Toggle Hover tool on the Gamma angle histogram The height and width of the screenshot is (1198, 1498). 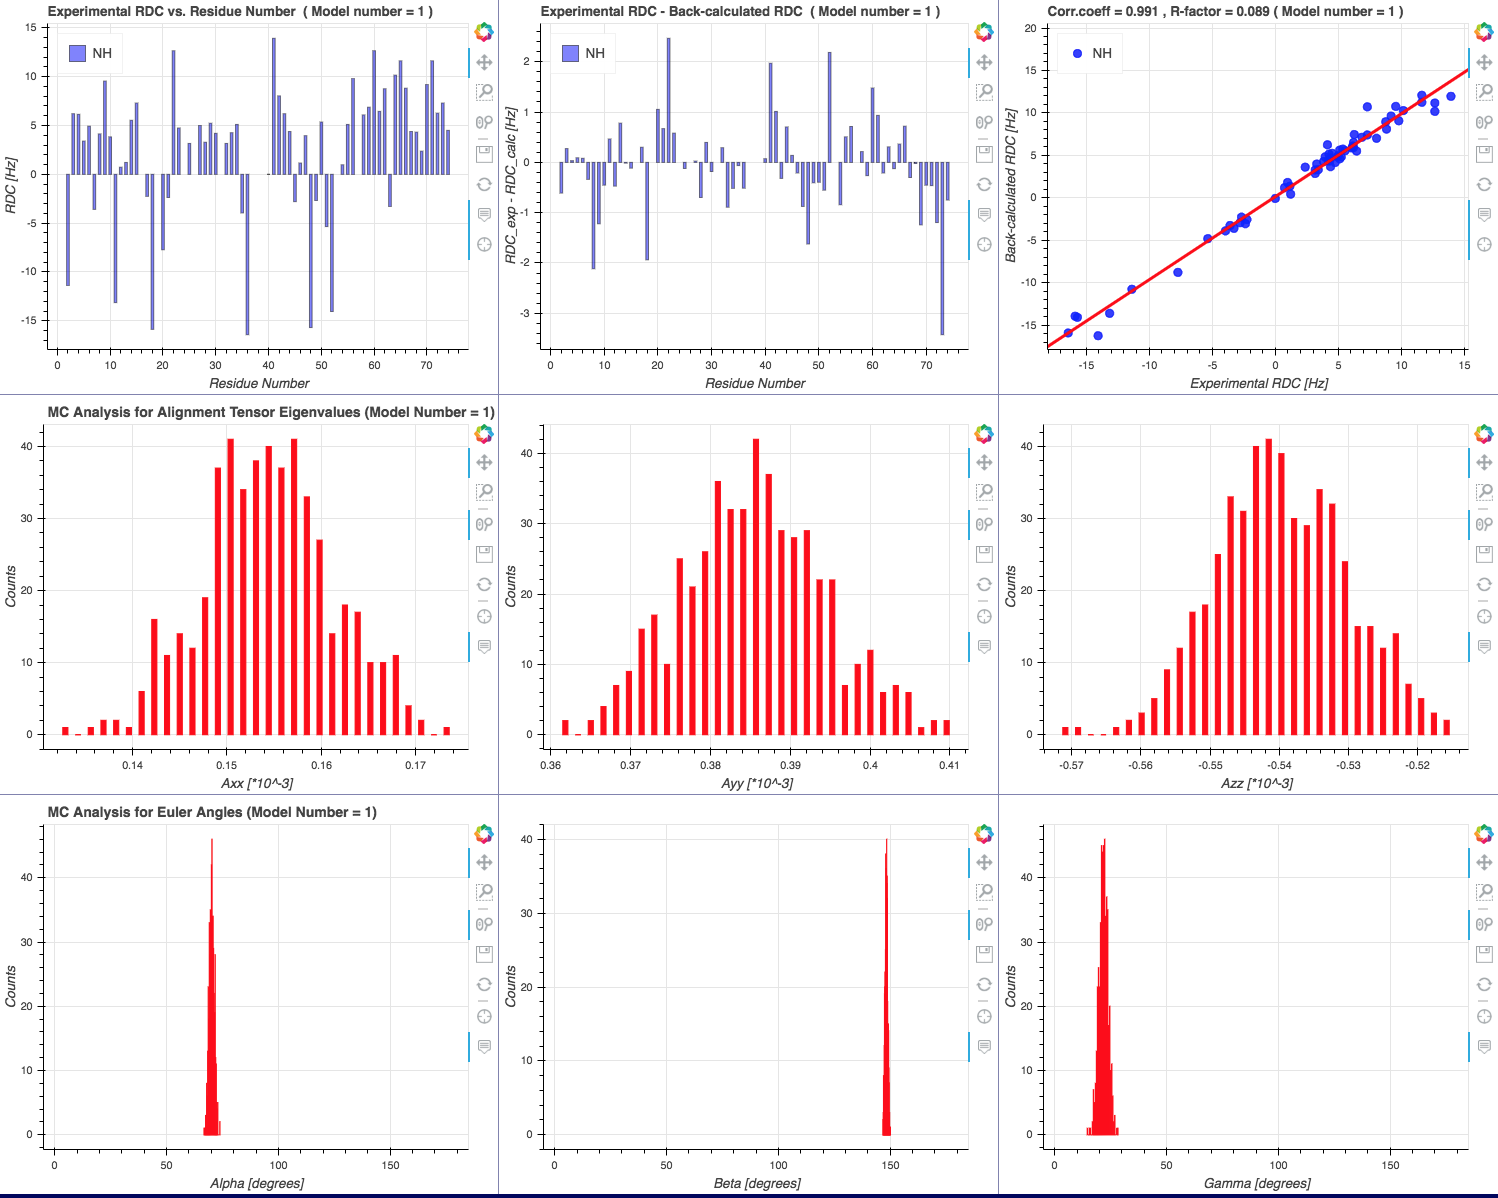pos(1484,1046)
